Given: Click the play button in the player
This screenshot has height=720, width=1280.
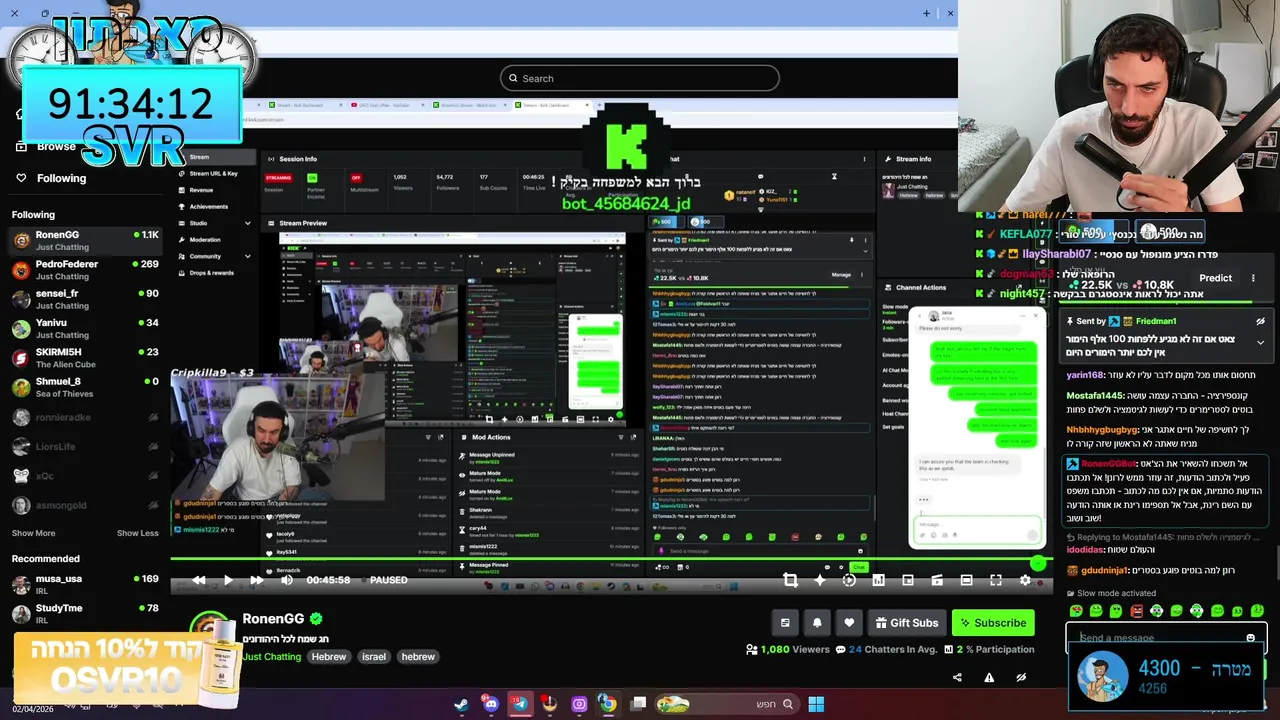Looking at the screenshot, I should (x=228, y=580).
